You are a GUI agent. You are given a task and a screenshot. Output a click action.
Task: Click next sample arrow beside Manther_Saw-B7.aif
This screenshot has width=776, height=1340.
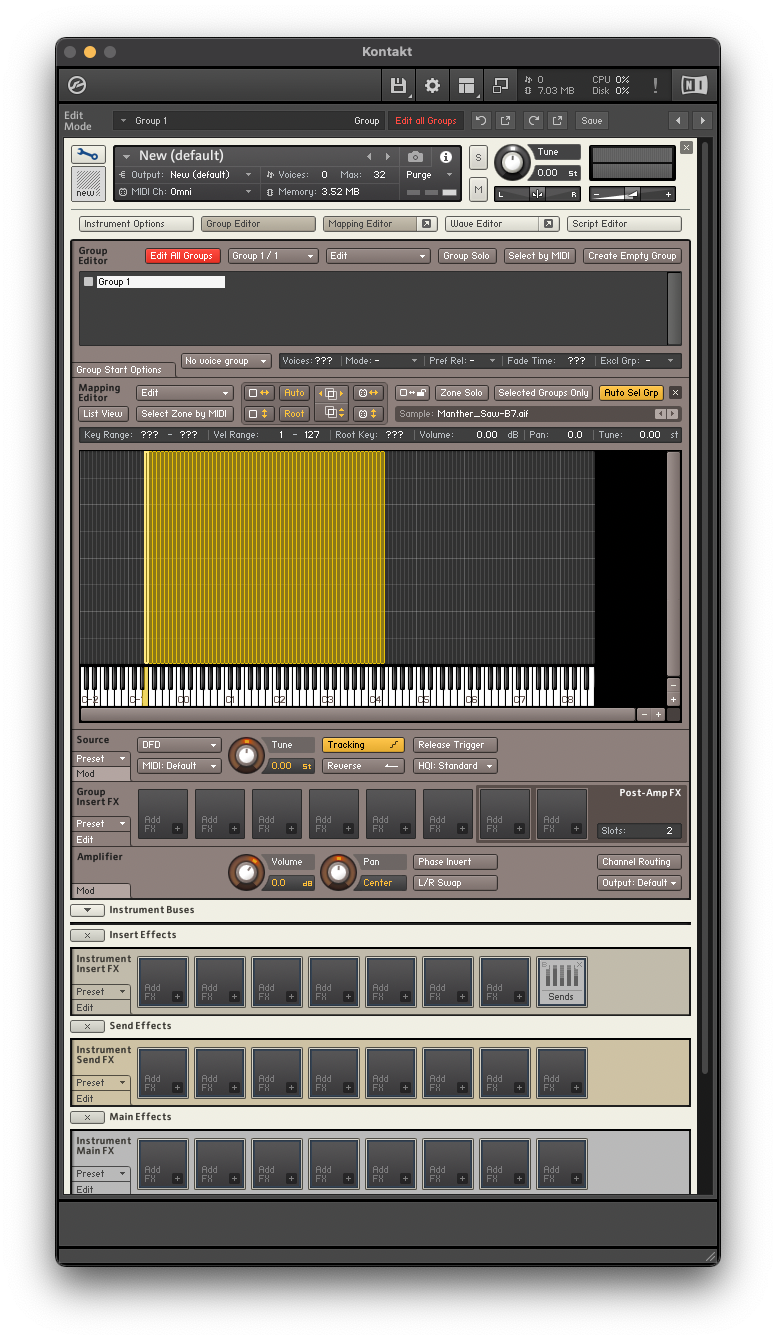click(x=672, y=414)
